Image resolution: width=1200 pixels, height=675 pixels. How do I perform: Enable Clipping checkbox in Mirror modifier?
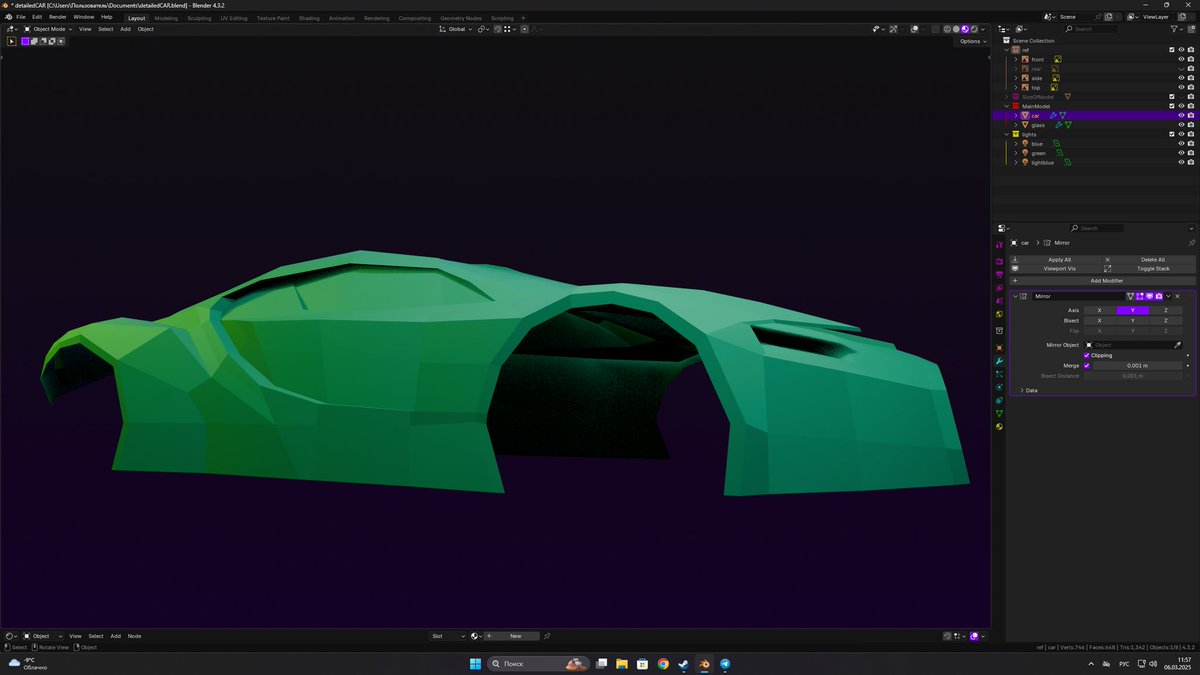click(x=1087, y=355)
